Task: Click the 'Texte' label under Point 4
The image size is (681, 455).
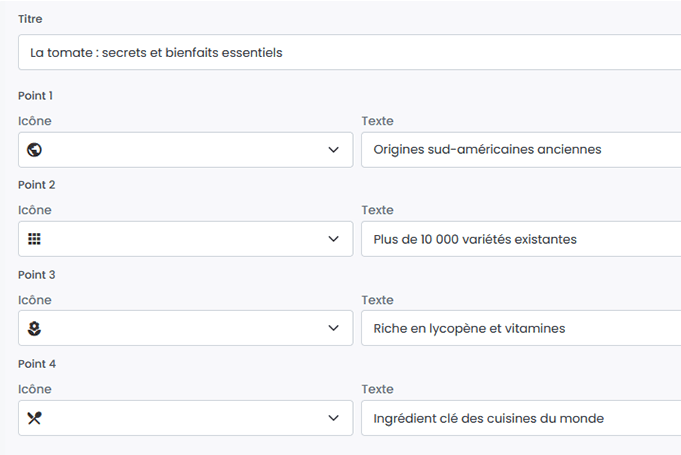Action: tap(377, 389)
